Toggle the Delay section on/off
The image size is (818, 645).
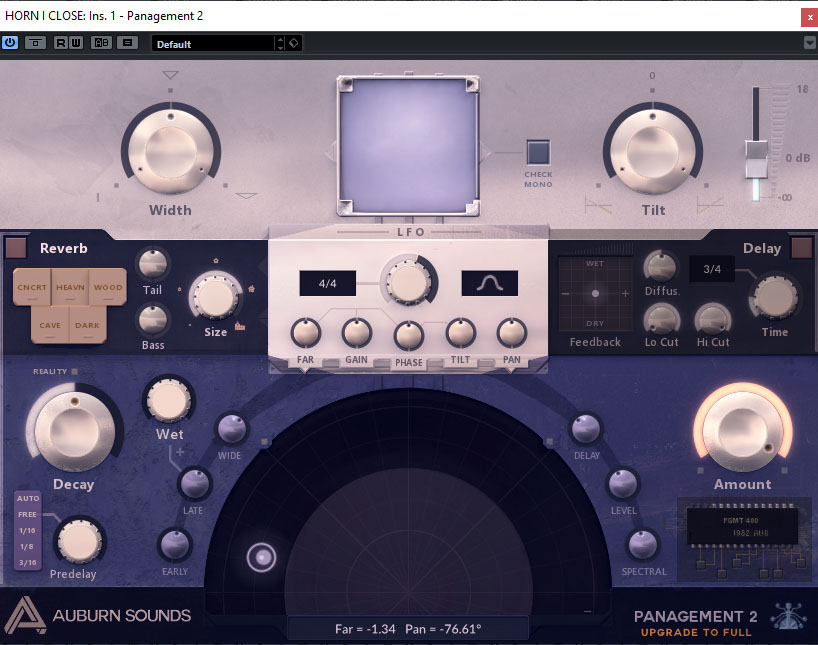[801, 248]
